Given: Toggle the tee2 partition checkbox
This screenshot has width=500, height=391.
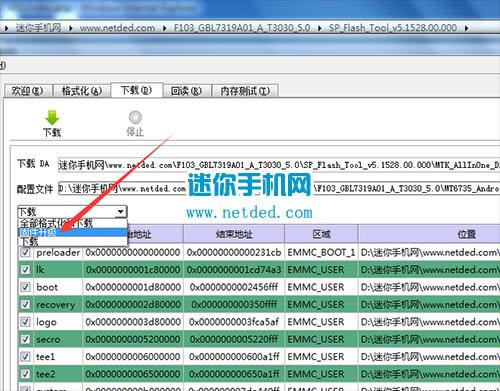Looking at the screenshot, I should (x=25, y=374).
